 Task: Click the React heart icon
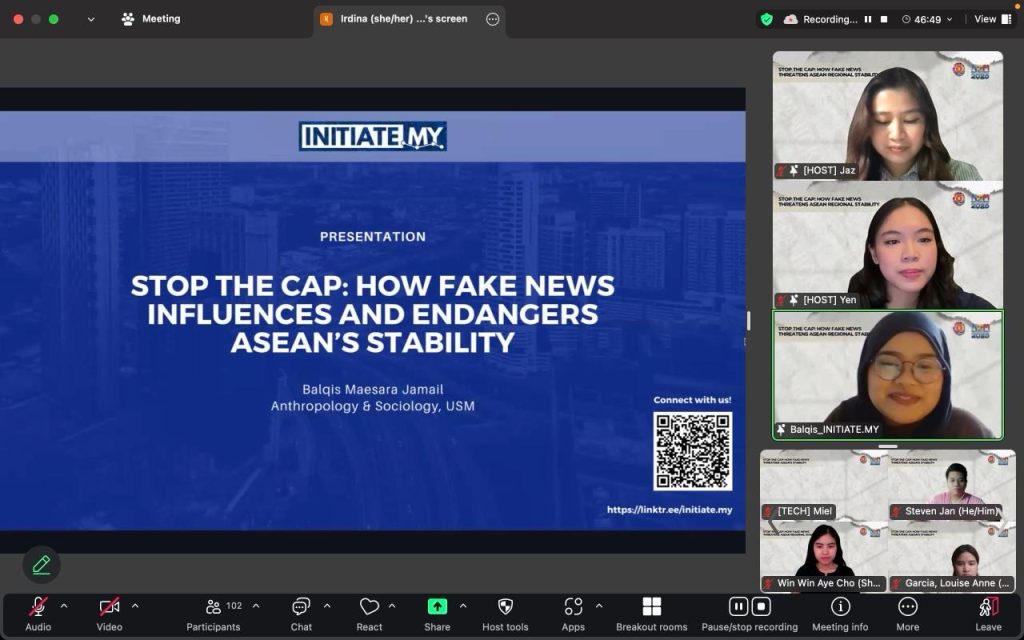point(369,607)
